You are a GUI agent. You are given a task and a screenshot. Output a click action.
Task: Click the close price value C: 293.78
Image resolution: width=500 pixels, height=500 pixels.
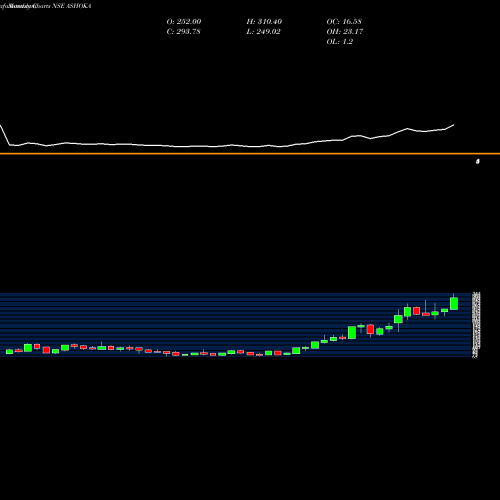[x=183, y=31]
